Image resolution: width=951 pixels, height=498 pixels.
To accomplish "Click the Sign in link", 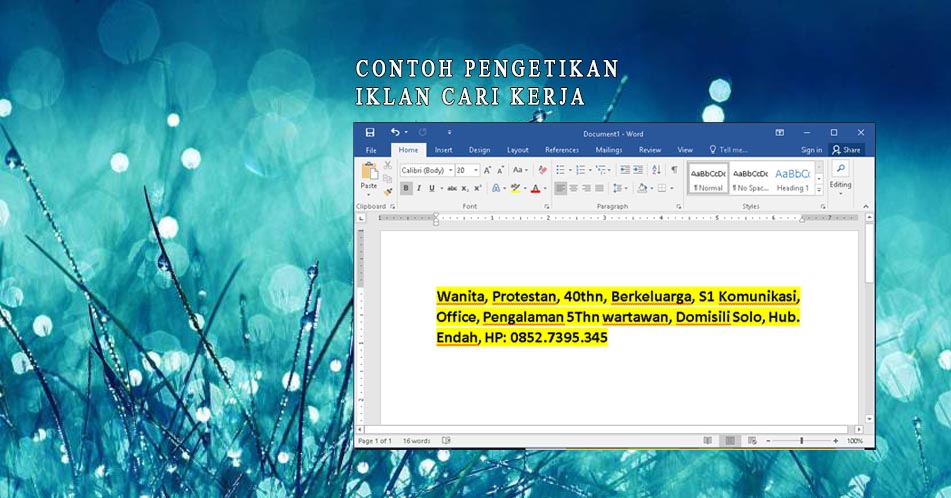I will (x=812, y=150).
